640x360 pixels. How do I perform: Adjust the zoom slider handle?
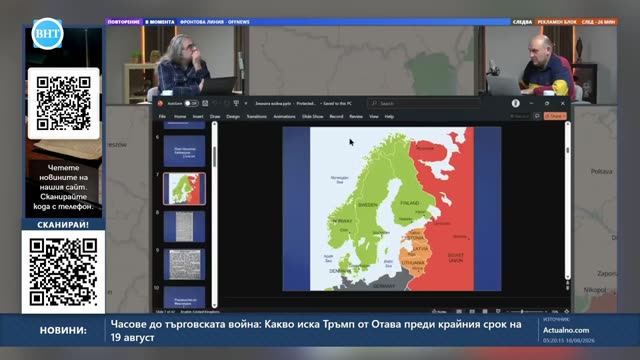coord(522,311)
